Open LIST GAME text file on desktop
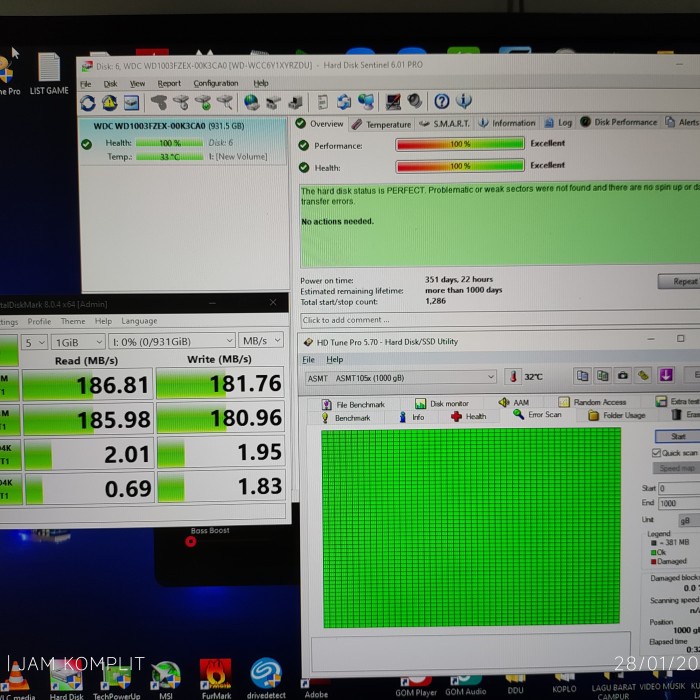The width and height of the screenshot is (700, 700). [x=49, y=73]
